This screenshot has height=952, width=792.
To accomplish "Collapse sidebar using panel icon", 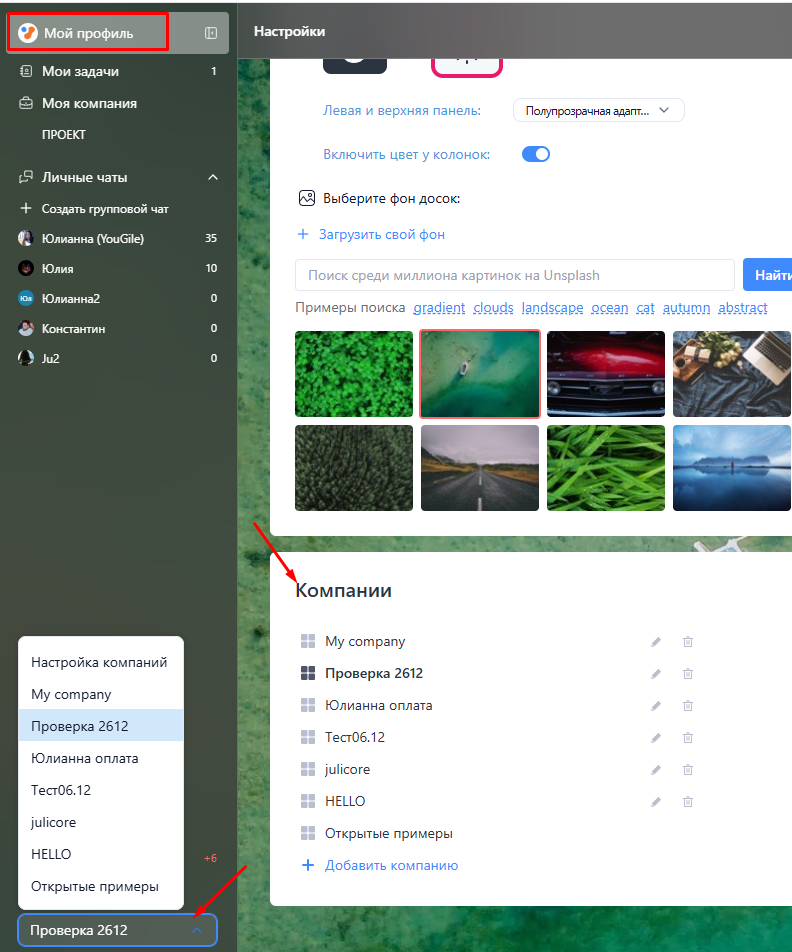I will click(x=211, y=33).
